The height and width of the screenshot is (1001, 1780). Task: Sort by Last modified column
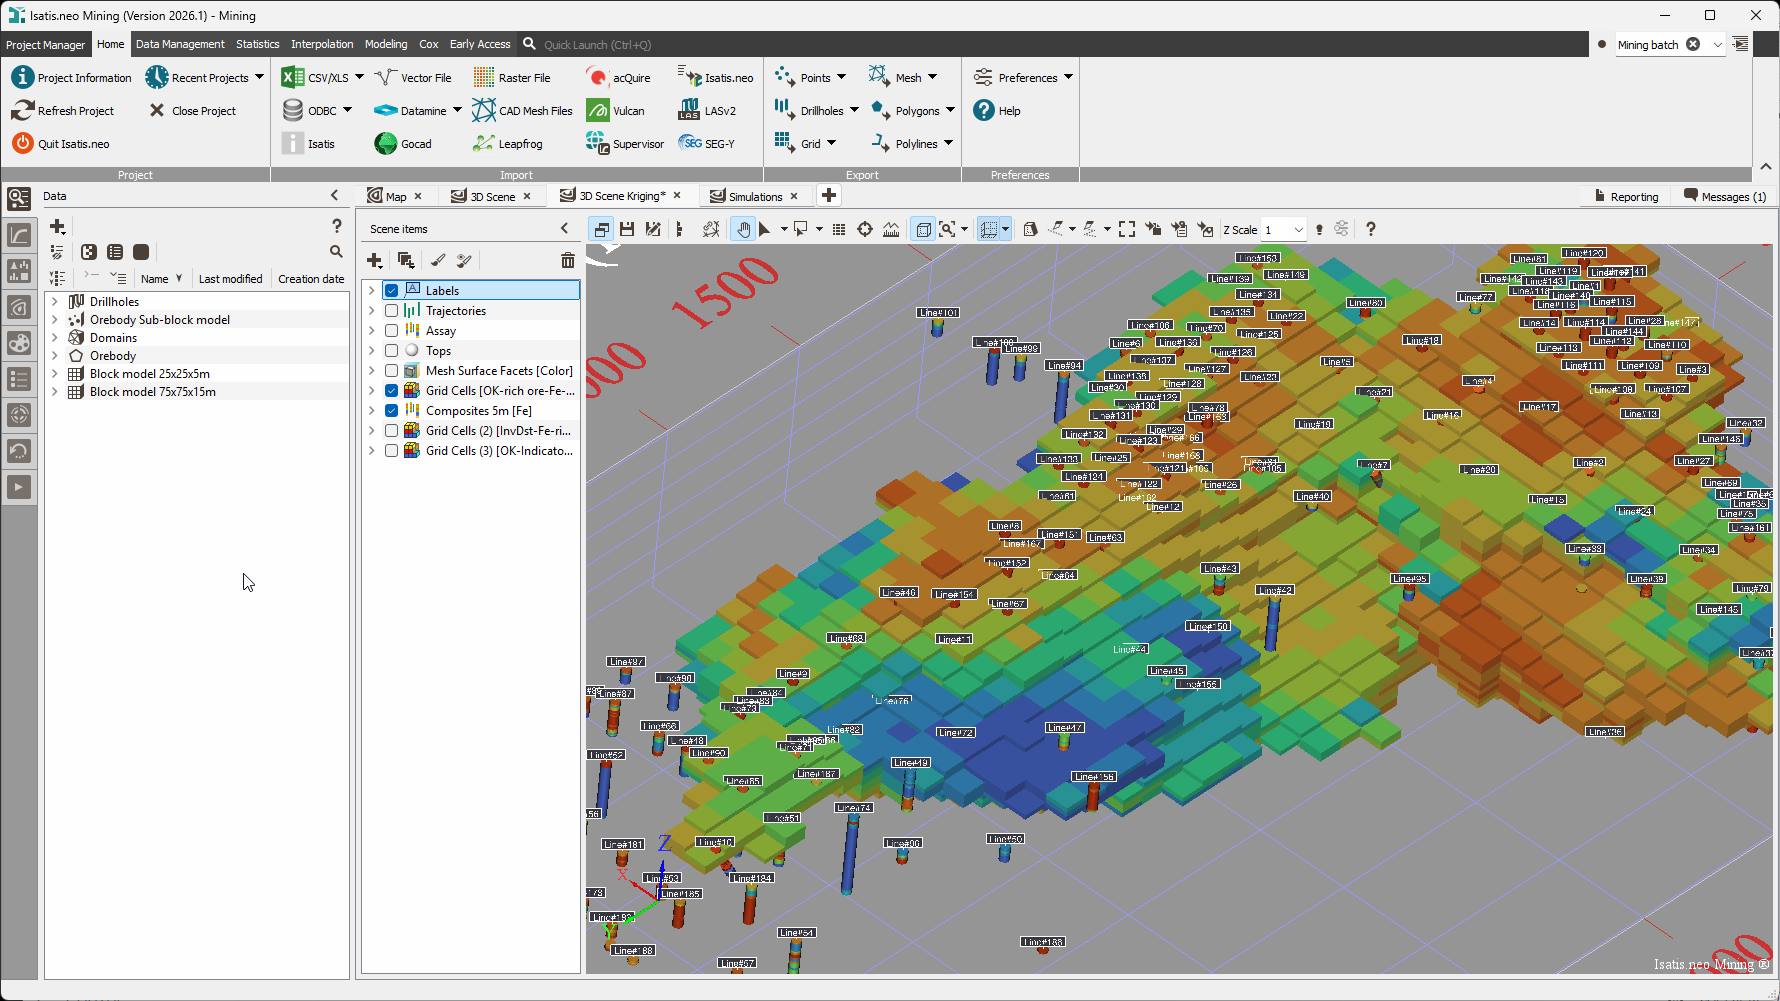point(230,279)
